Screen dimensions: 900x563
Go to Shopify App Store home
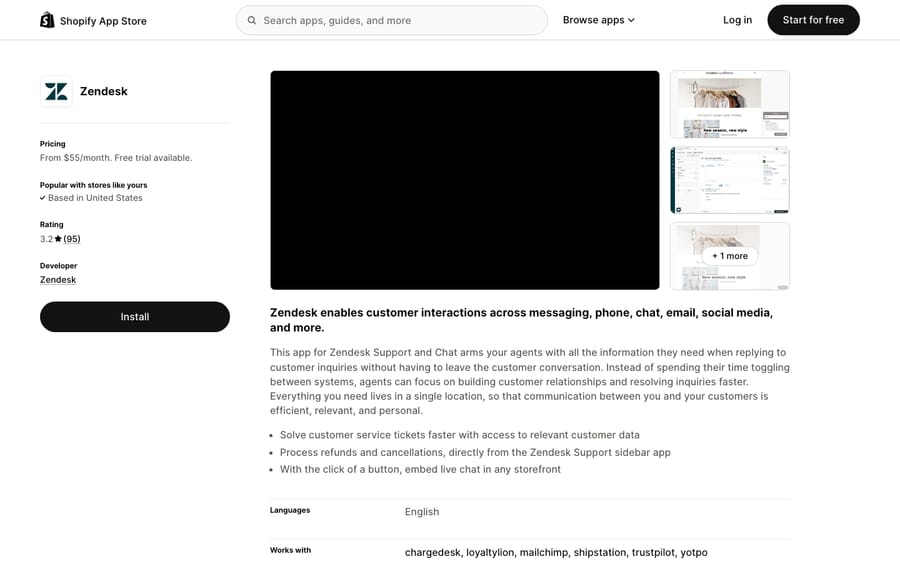(94, 21)
